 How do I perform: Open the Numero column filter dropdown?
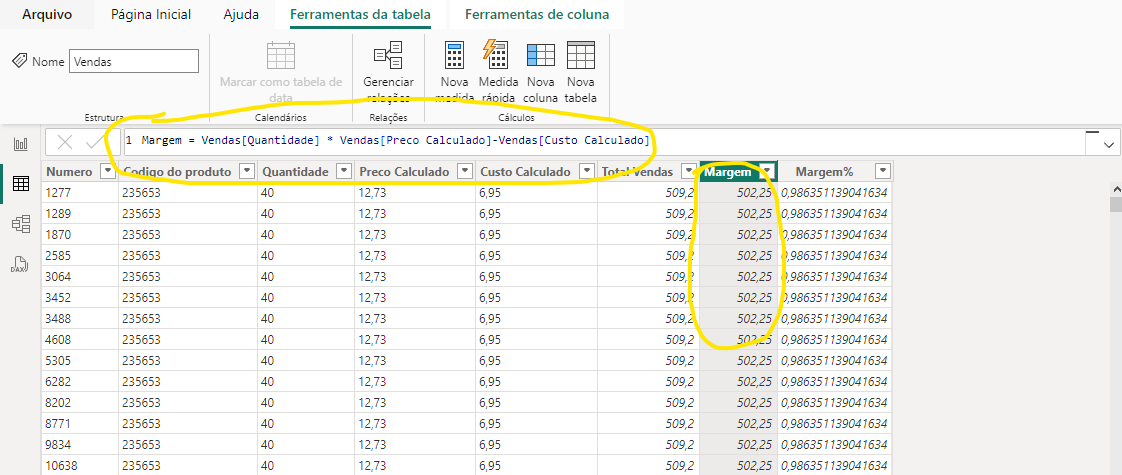pos(107,172)
